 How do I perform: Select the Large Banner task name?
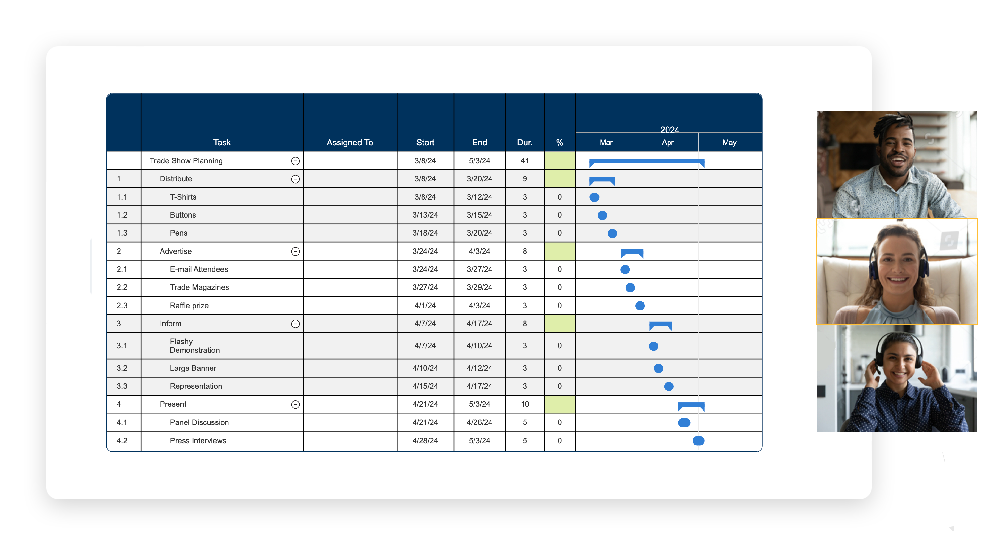[x=193, y=368]
